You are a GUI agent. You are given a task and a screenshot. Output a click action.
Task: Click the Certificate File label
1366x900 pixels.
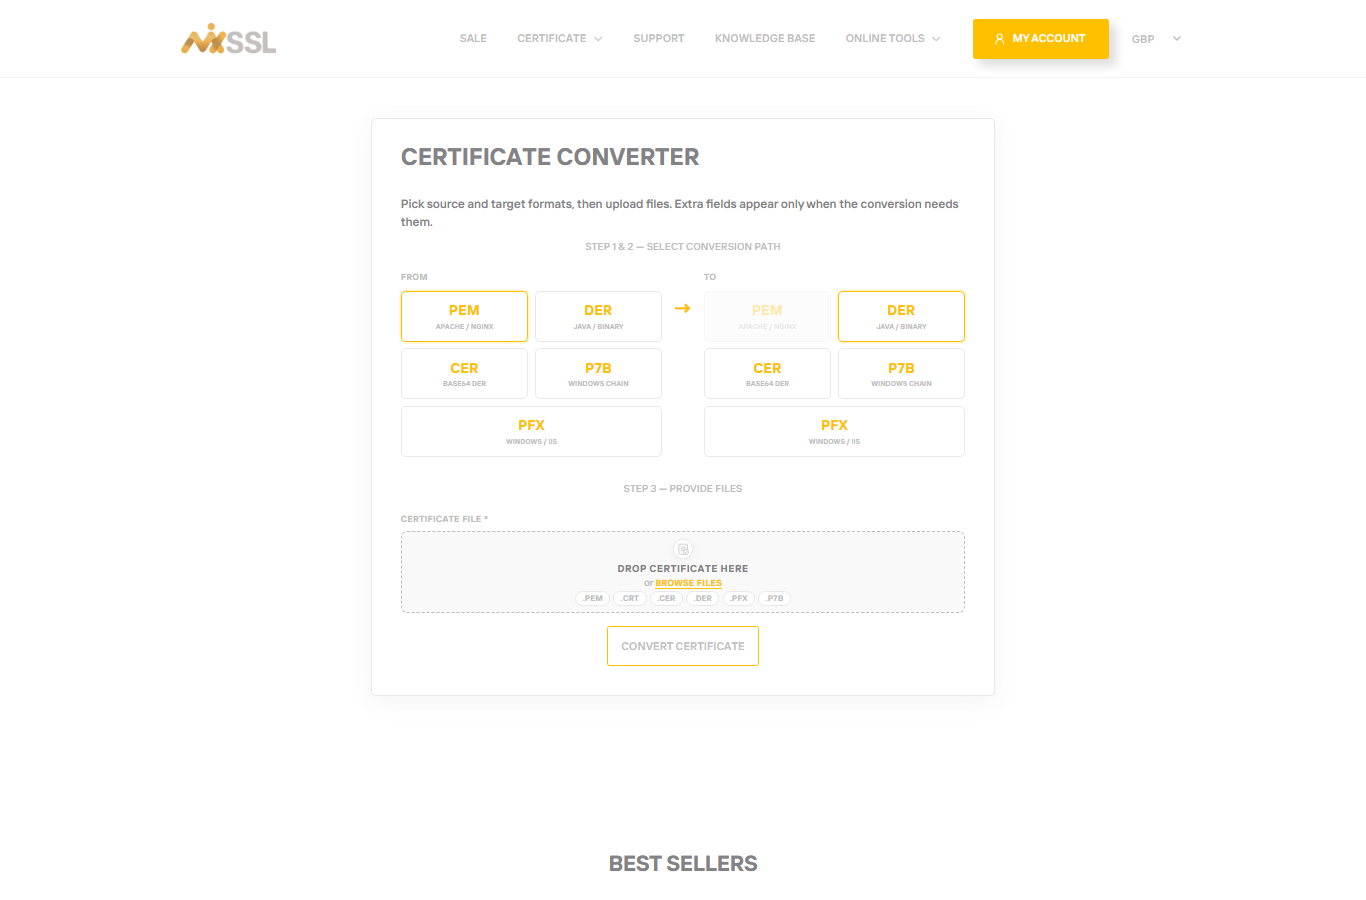tap(444, 519)
